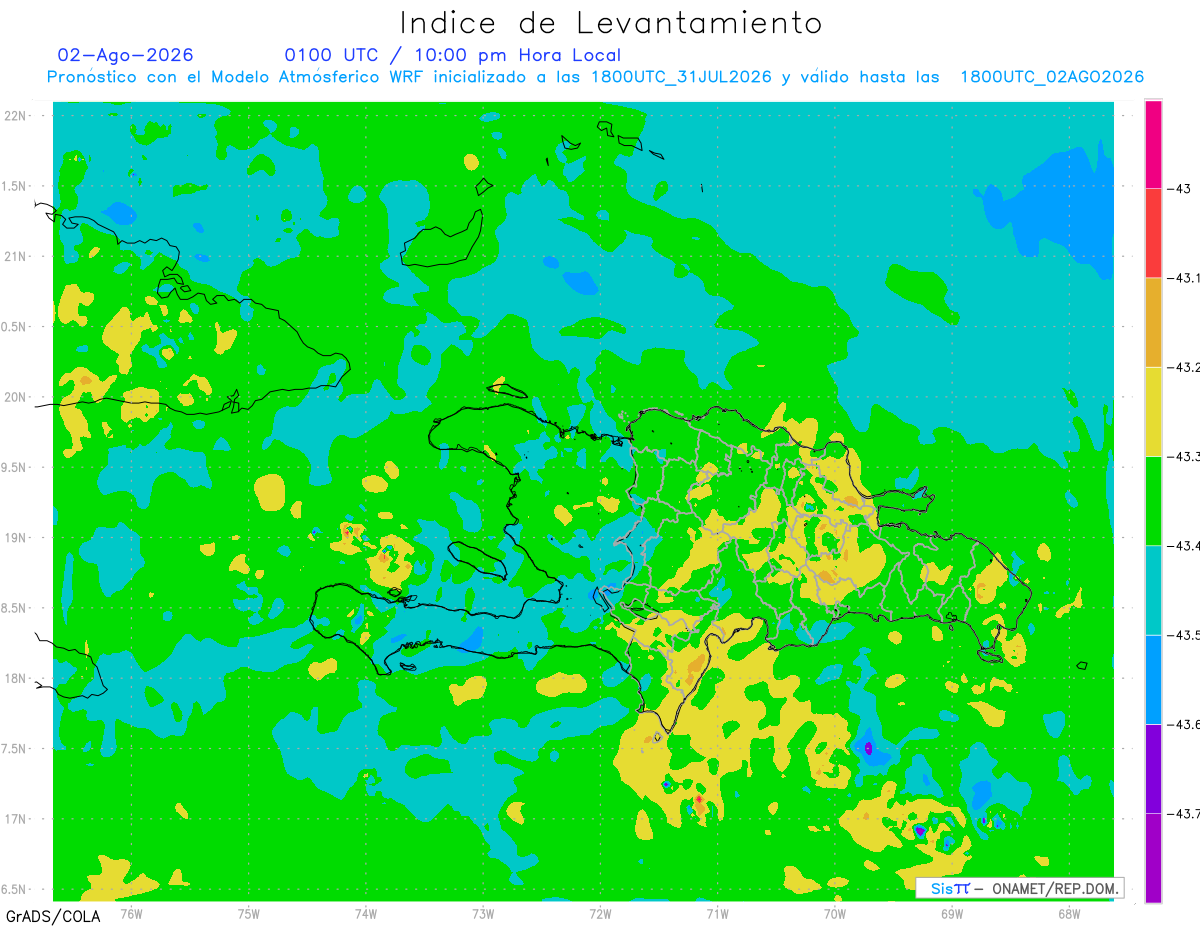Click the latitude label '18N'
The height and width of the screenshot is (927, 1200).
tap(15, 679)
